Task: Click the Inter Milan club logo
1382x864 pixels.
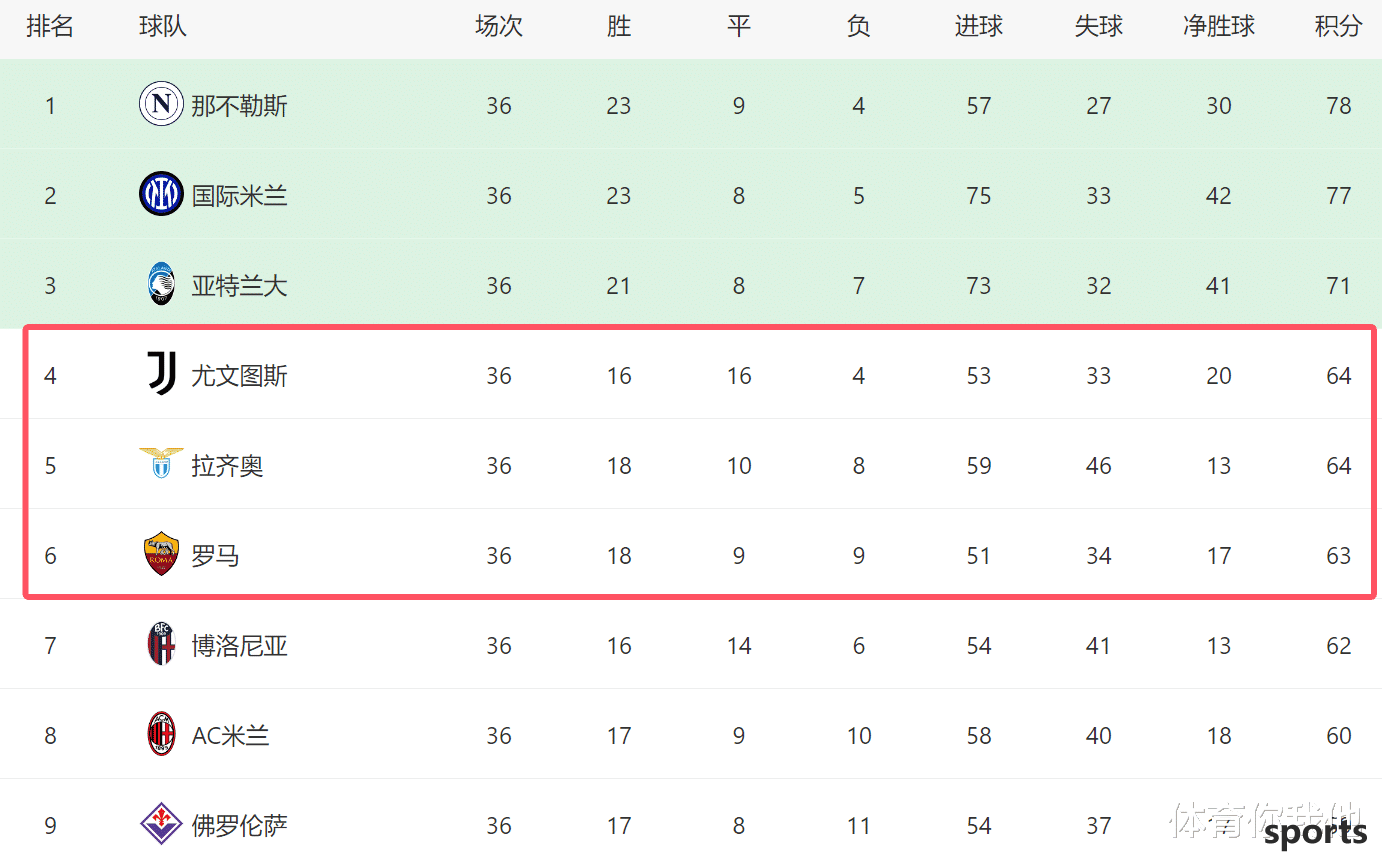Action: coord(161,194)
